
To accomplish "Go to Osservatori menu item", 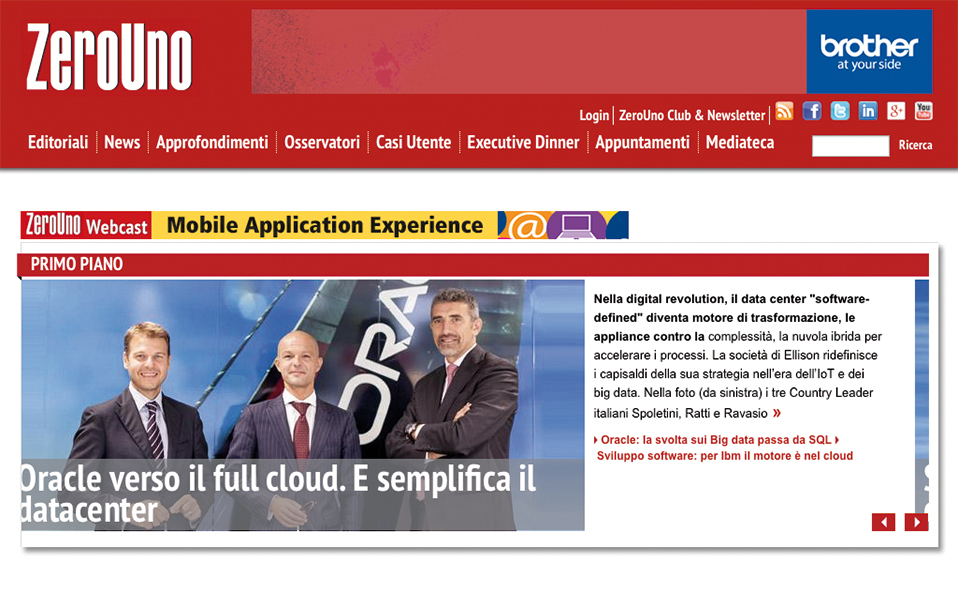I will click(322, 142).
